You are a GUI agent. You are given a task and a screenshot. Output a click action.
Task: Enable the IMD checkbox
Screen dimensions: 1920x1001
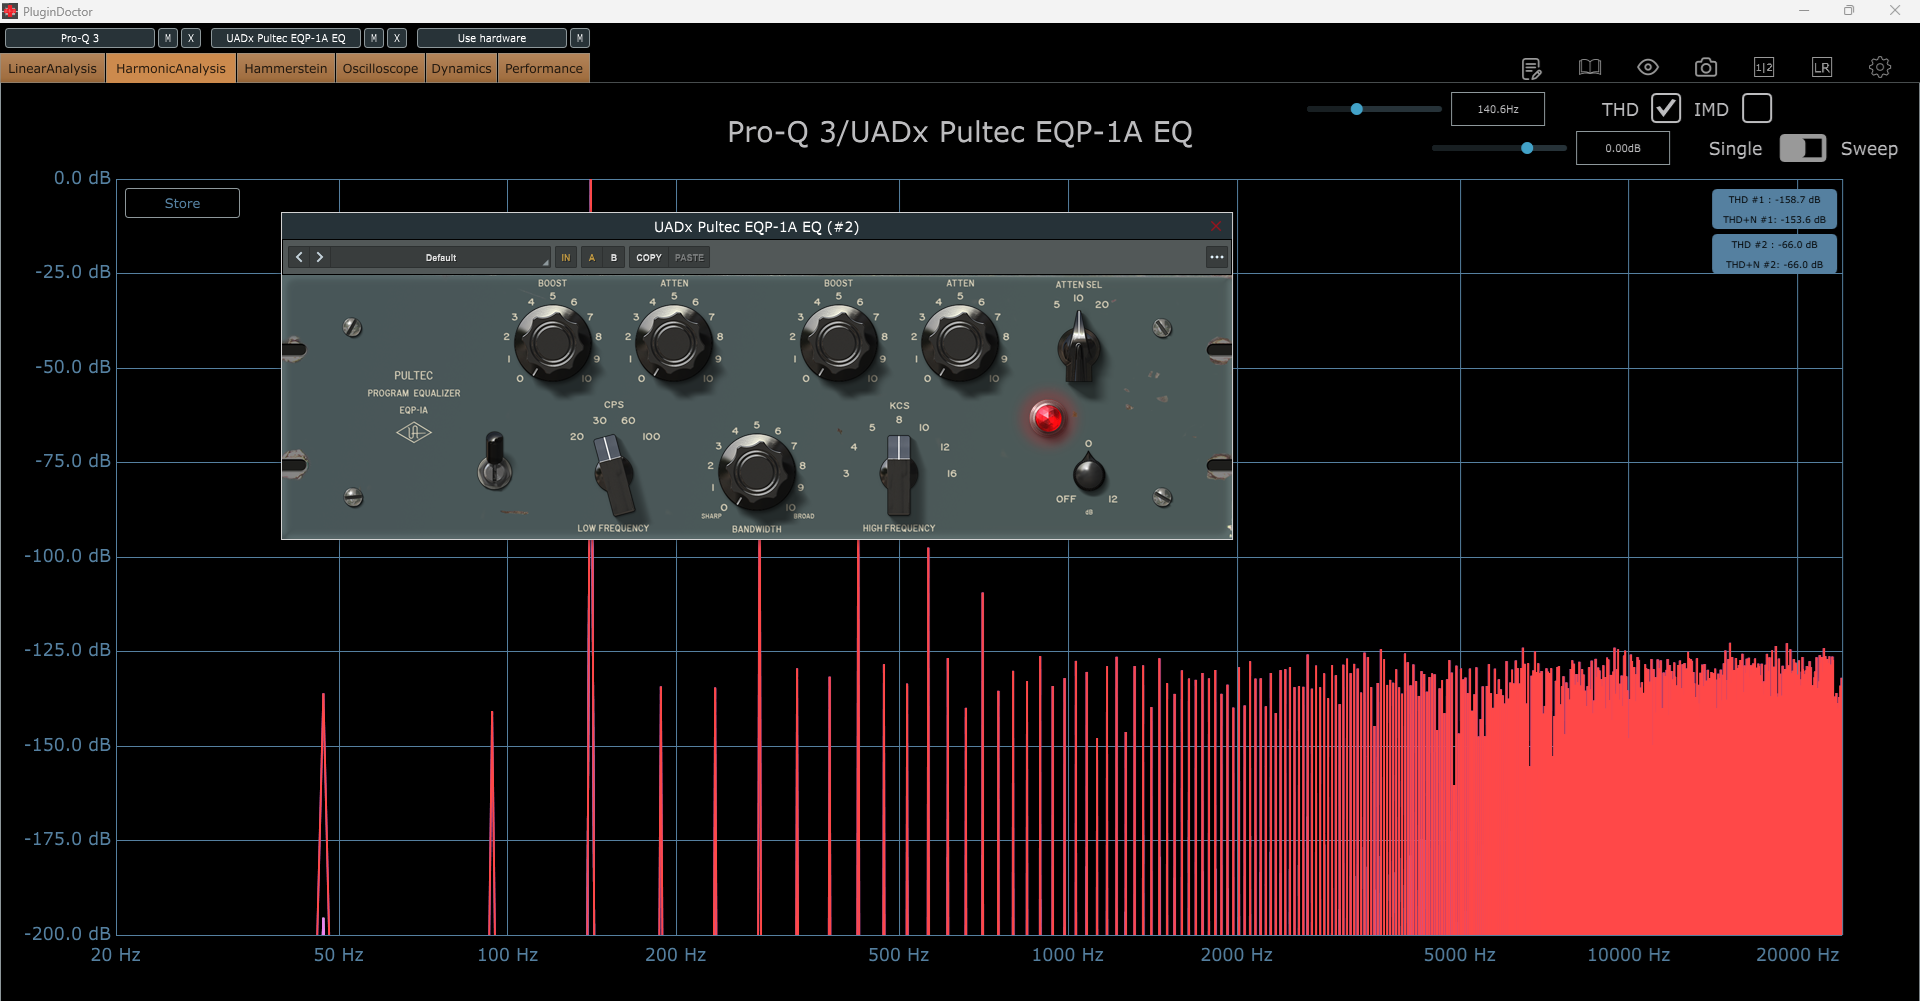(x=1757, y=108)
